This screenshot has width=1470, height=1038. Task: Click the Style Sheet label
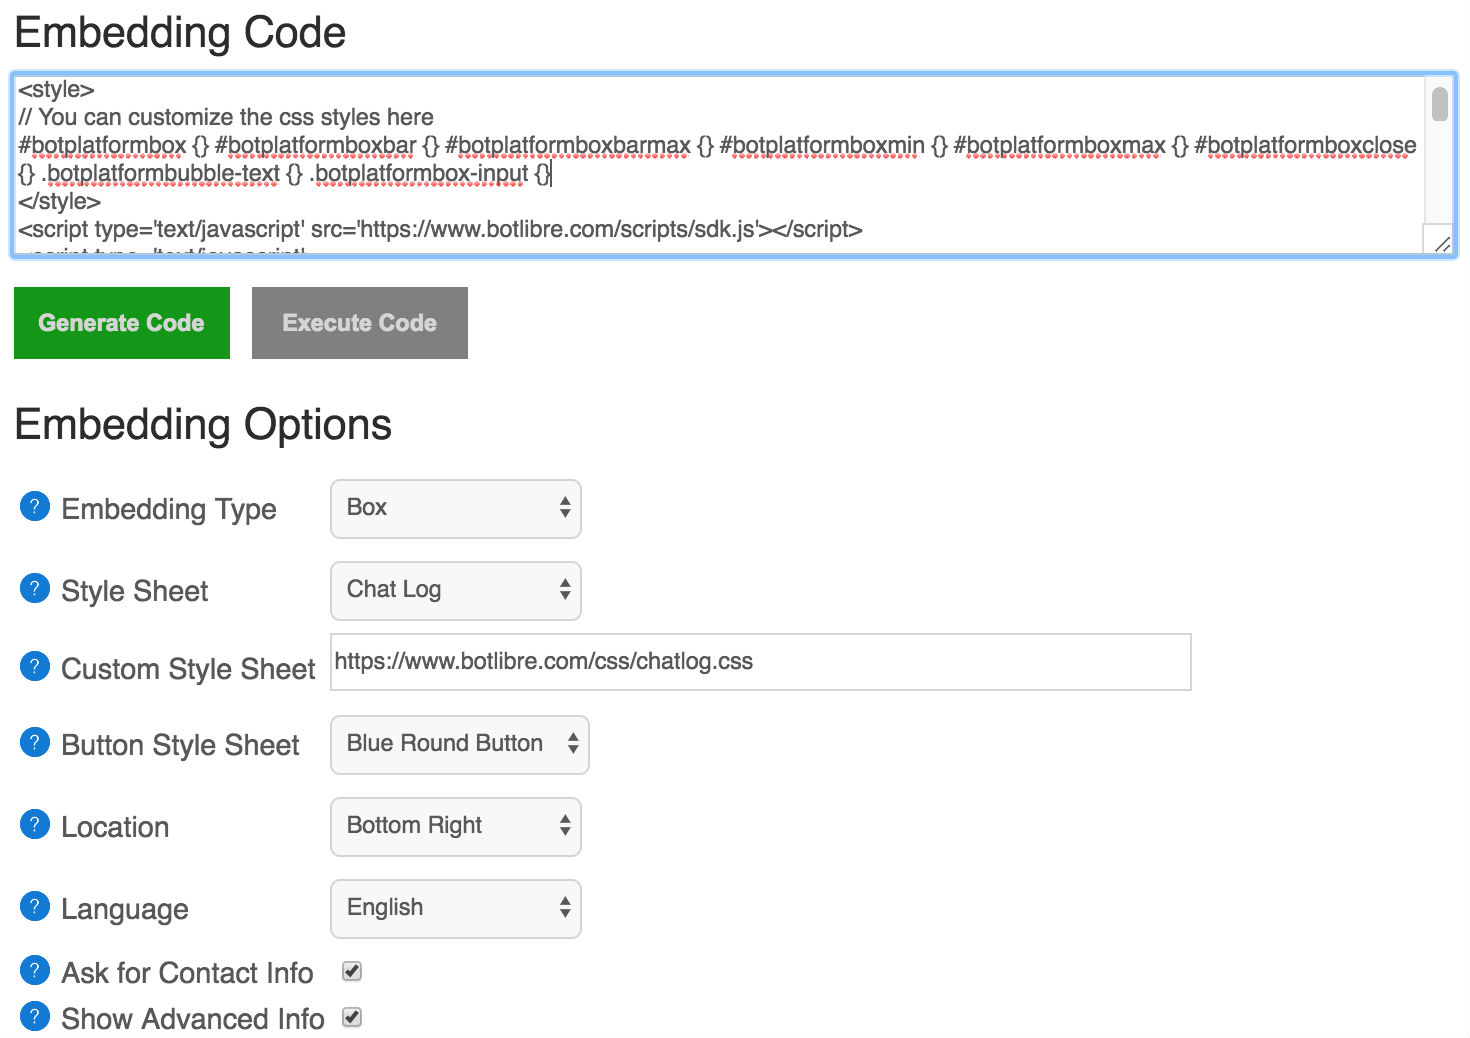(135, 591)
